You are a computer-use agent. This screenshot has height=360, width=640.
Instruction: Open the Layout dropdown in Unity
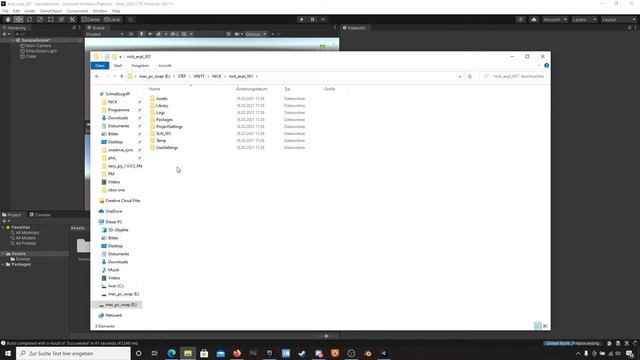tap(618, 20)
